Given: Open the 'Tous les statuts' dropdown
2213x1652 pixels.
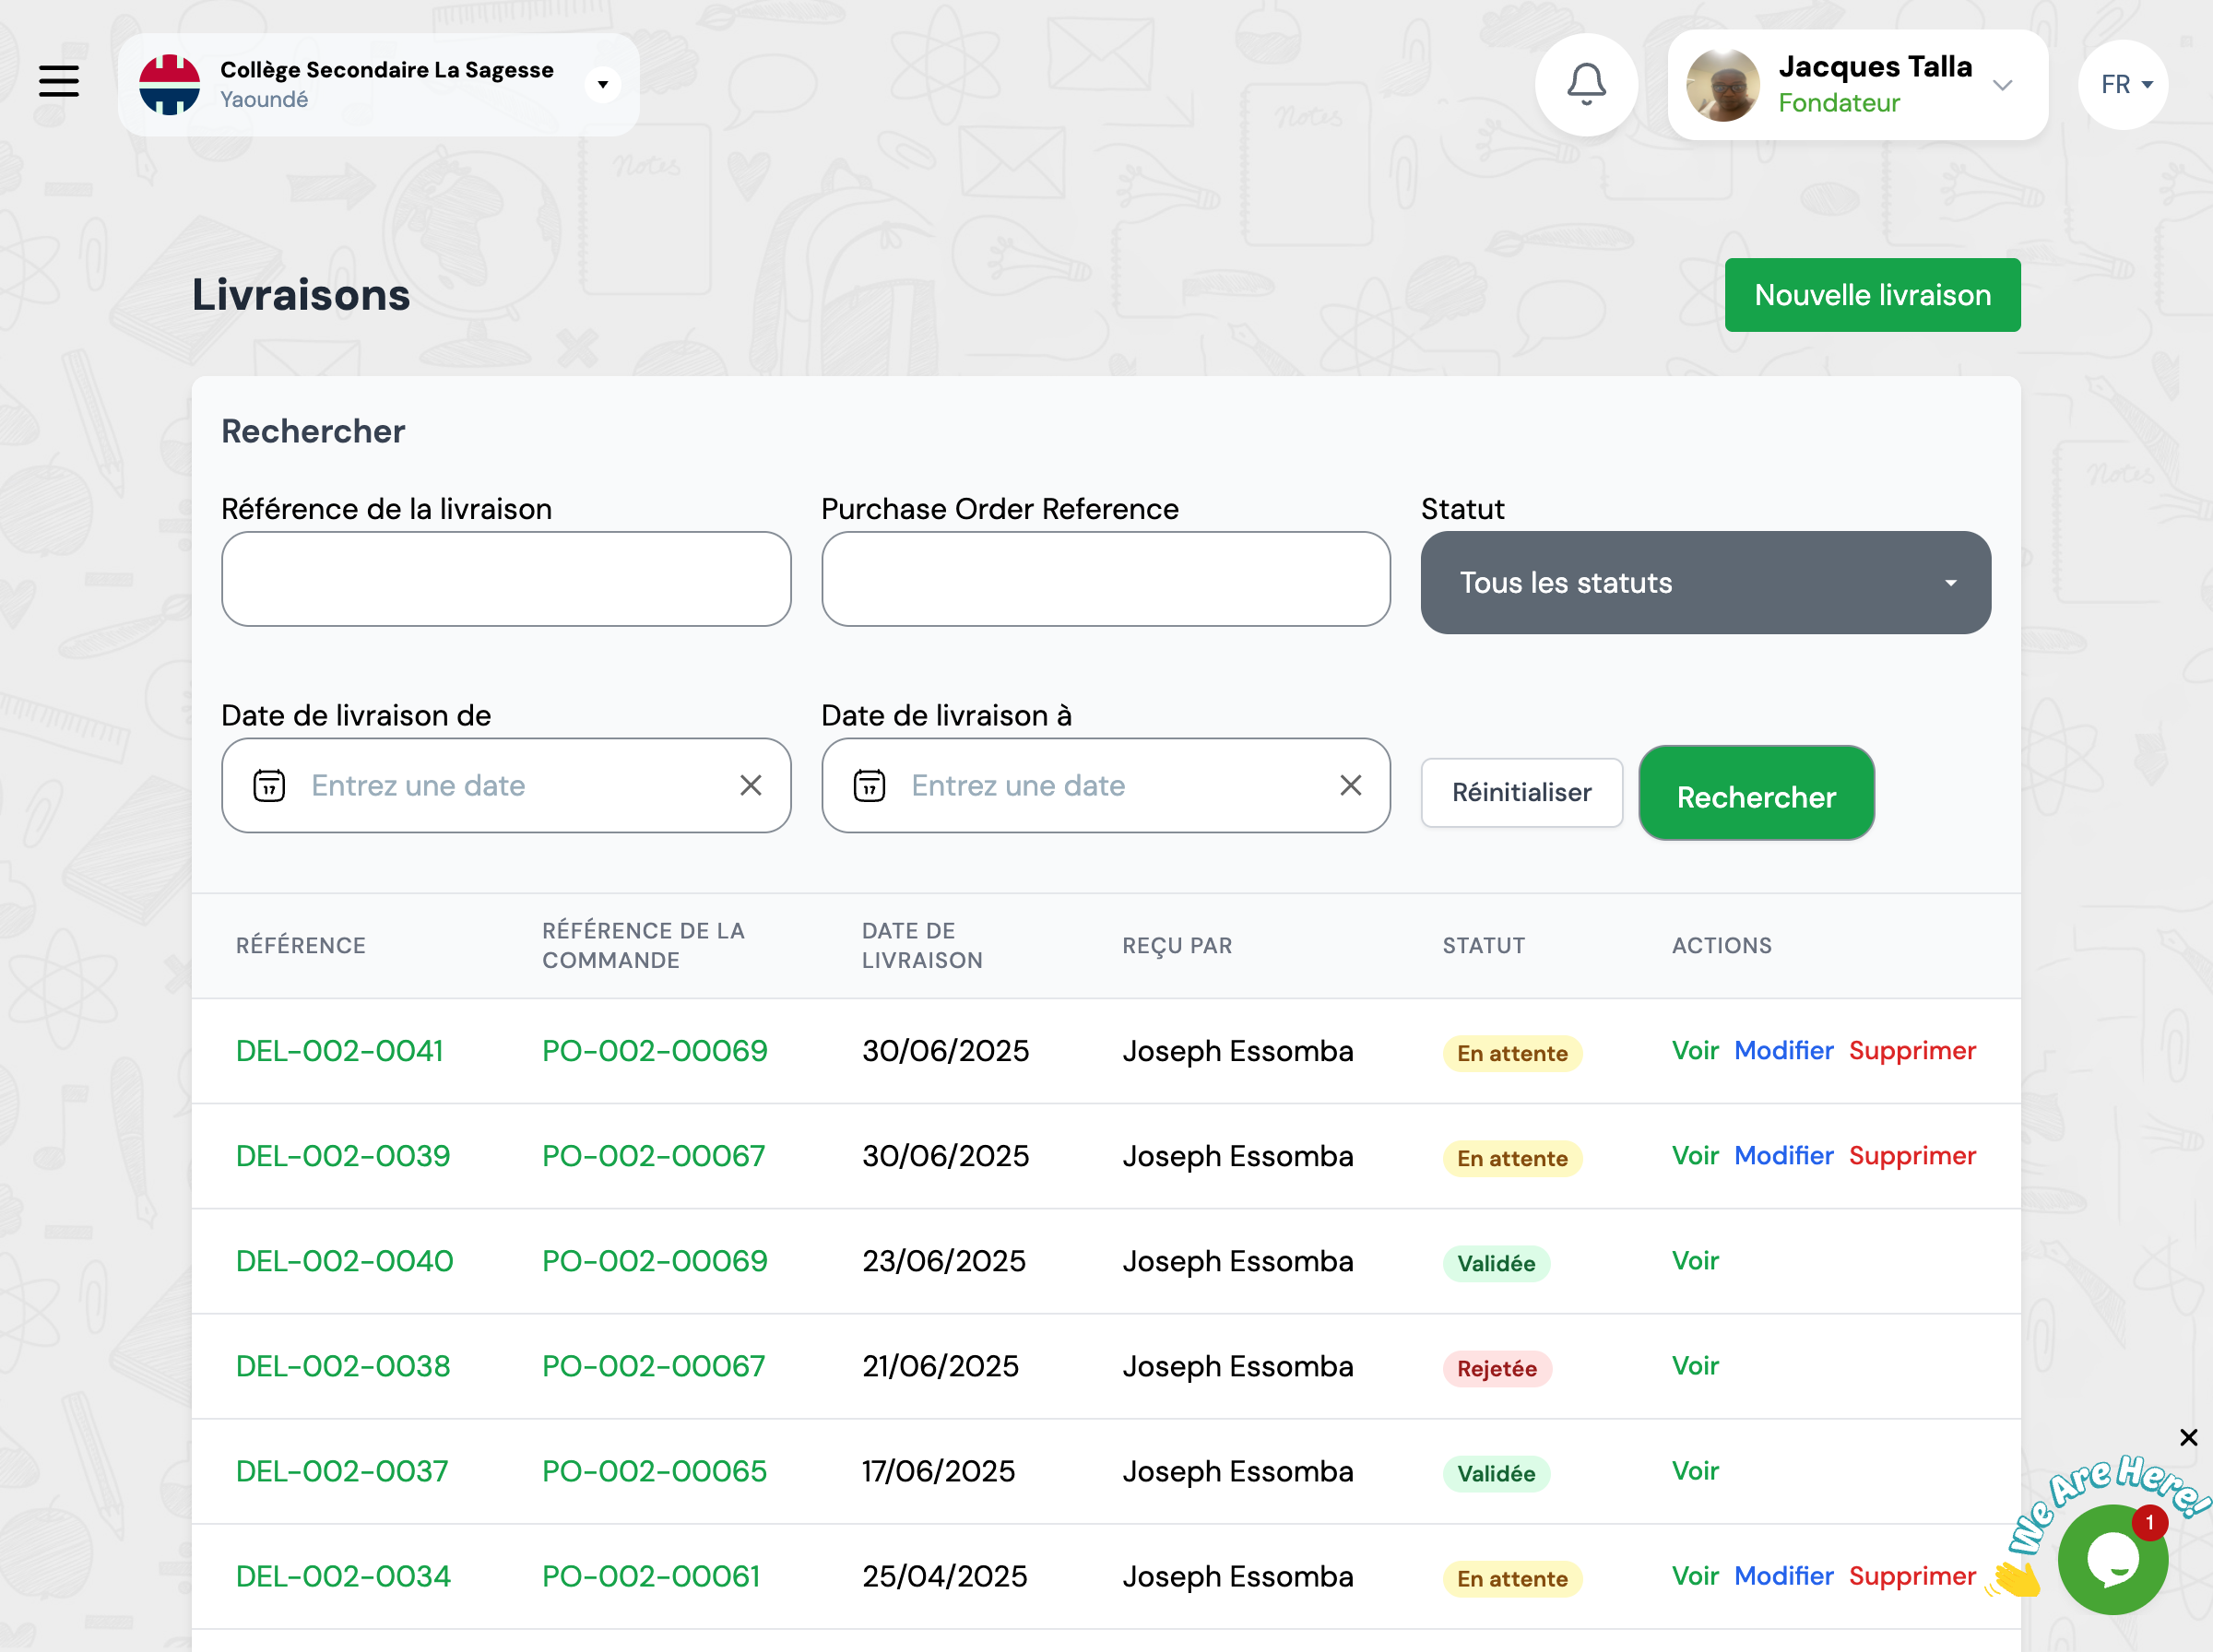Looking at the screenshot, I should [1705, 583].
